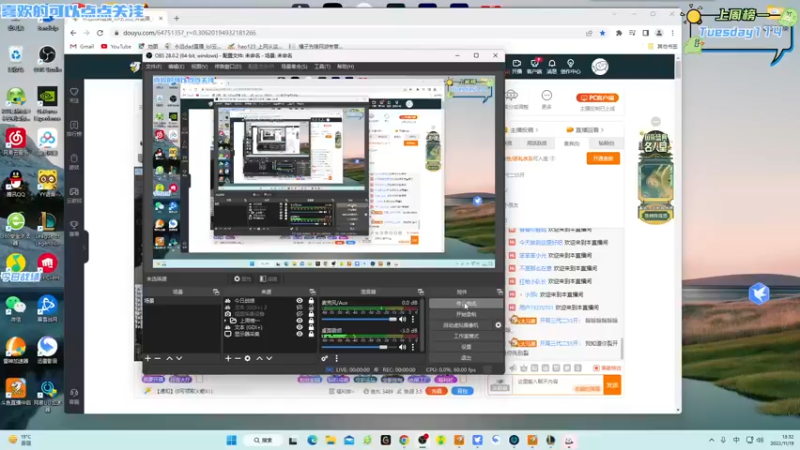The width and height of the screenshot is (800, 450).
Task: Open virtual camera settings gear icon
Action: coord(498,325)
